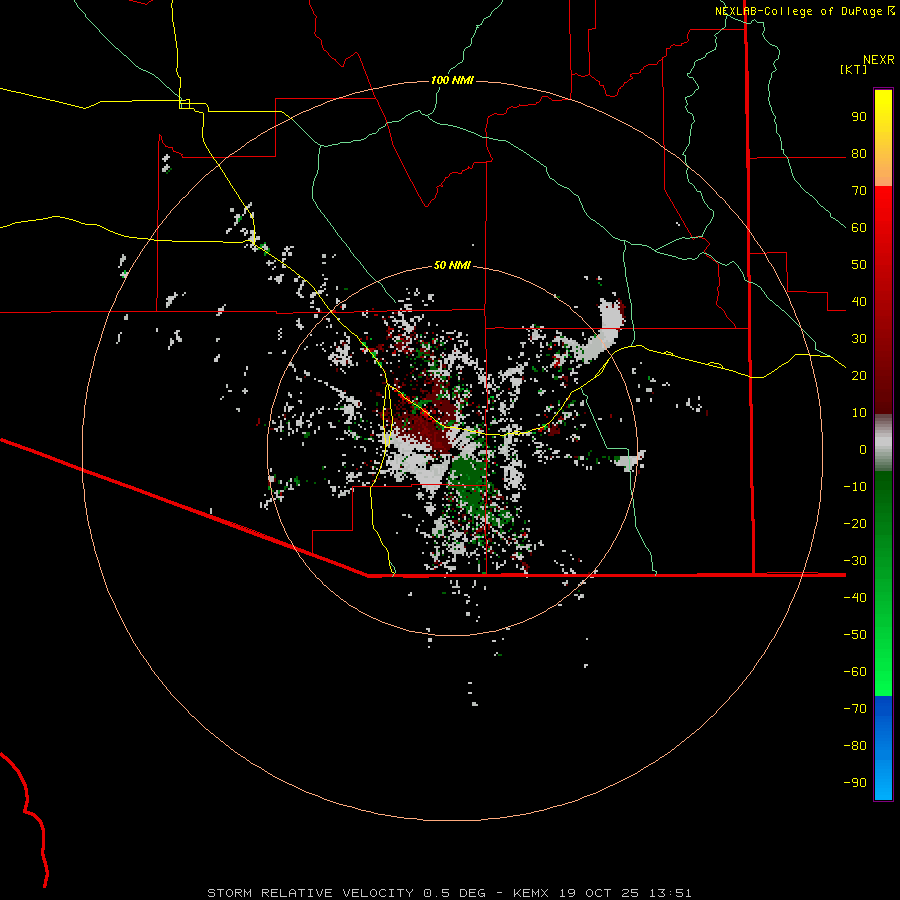The width and height of the screenshot is (900, 900).
Task: Click the -80 value on the velocity scale
Action: click(855, 746)
